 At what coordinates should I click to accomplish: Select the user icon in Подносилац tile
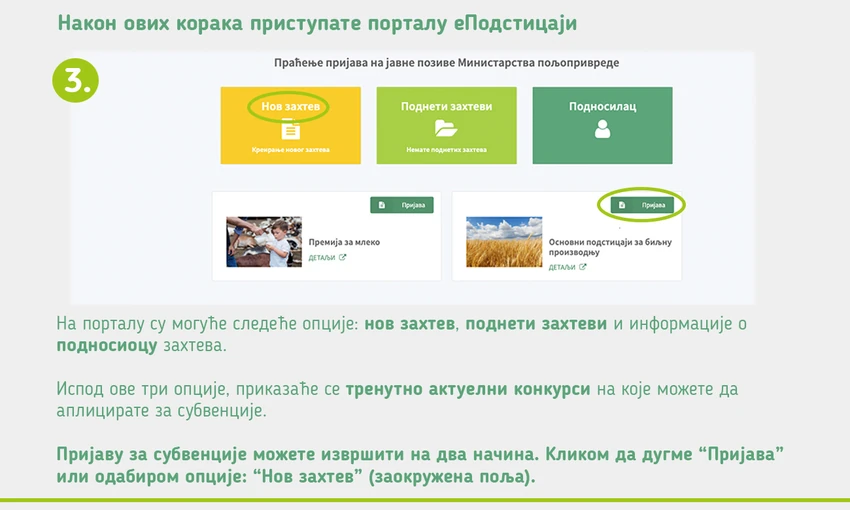[602, 129]
